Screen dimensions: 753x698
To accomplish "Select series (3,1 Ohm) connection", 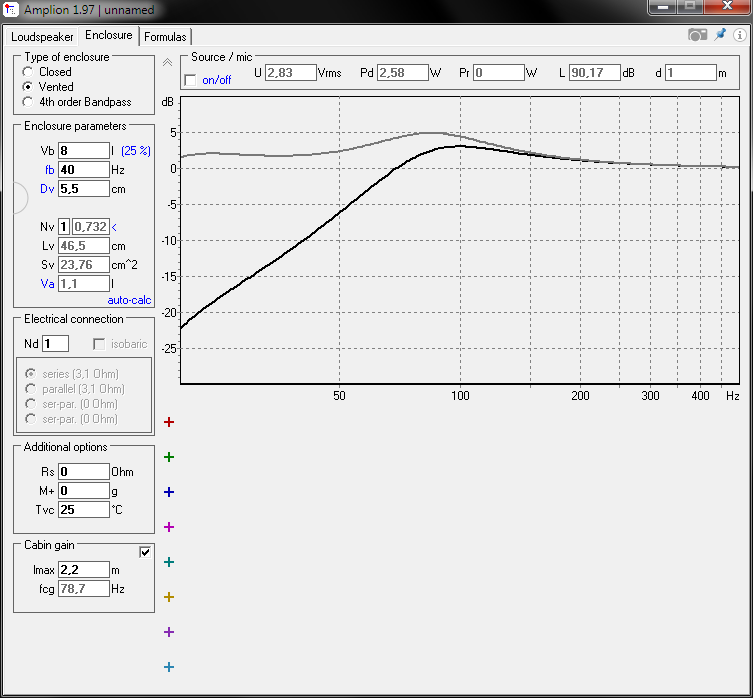I will pyautogui.click(x=31, y=374).
